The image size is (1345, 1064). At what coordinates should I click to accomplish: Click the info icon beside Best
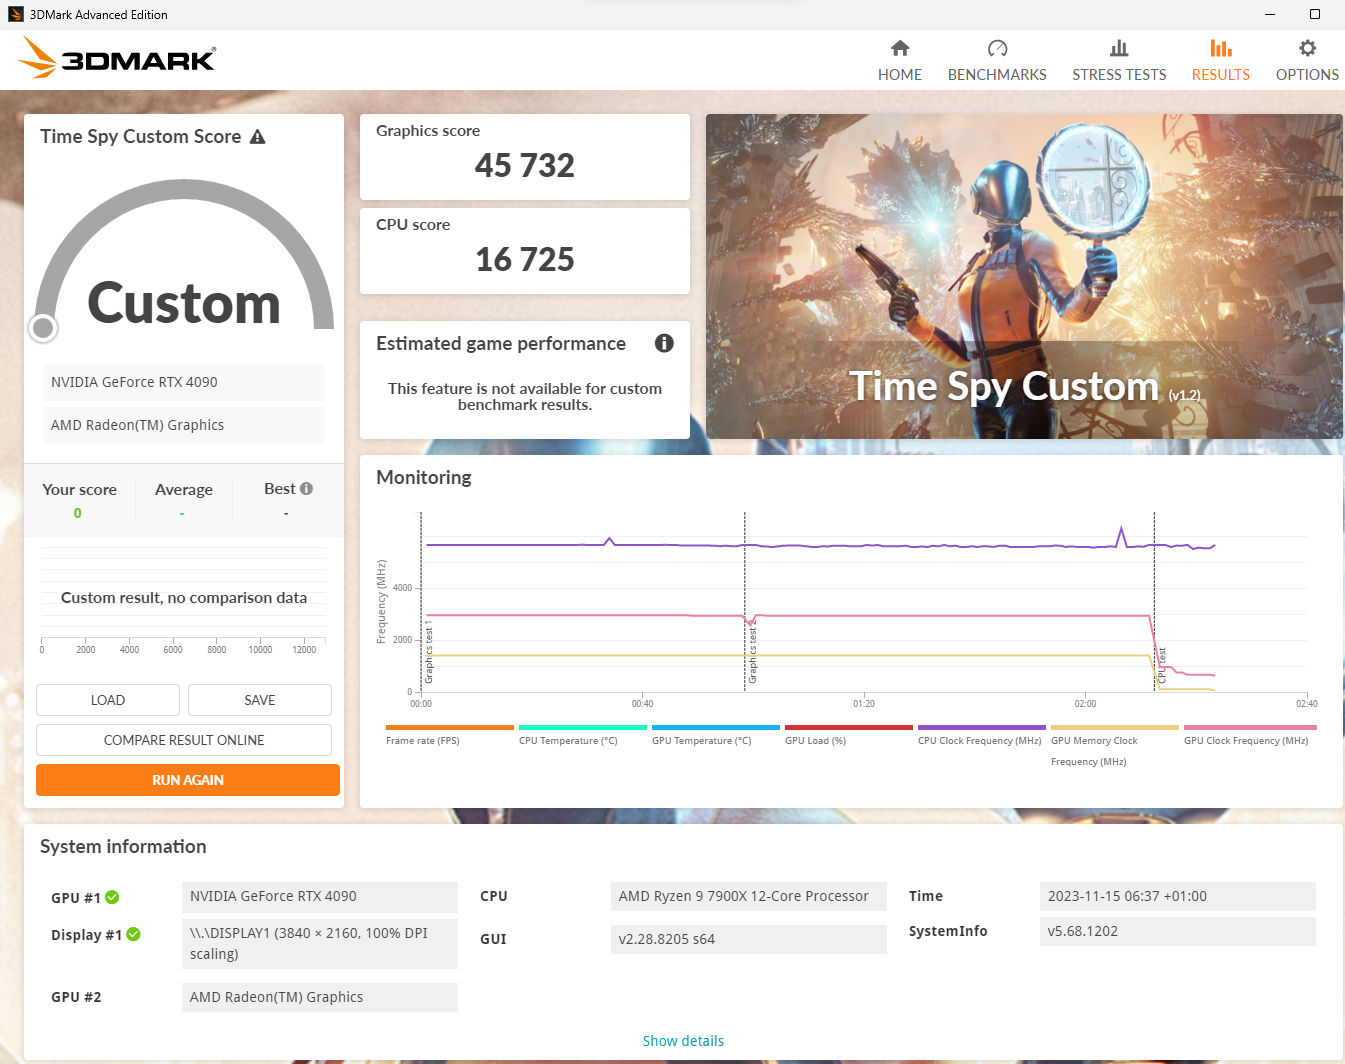(x=307, y=489)
